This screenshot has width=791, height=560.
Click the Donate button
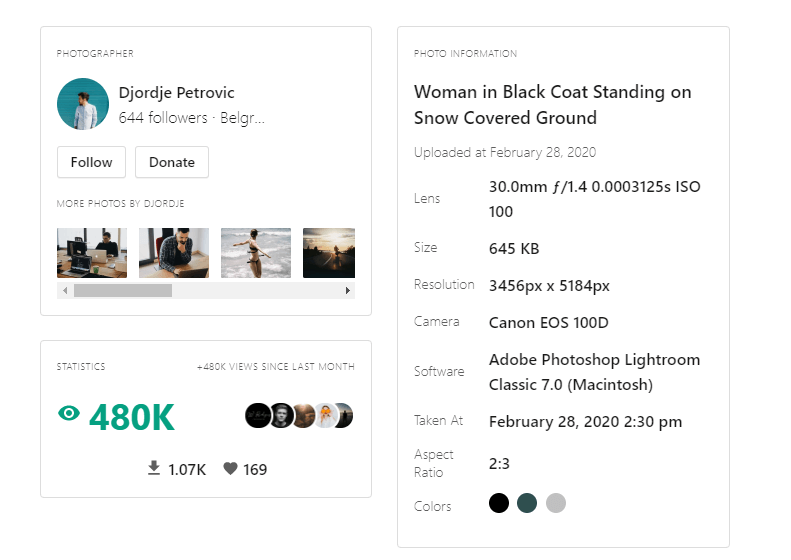pos(172,162)
